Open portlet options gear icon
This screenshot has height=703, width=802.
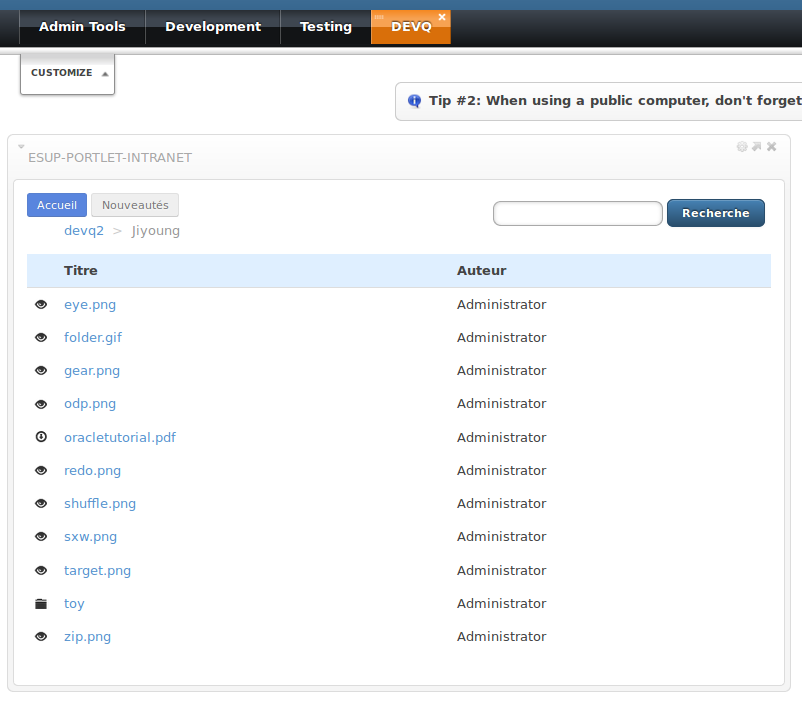tap(742, 146)
